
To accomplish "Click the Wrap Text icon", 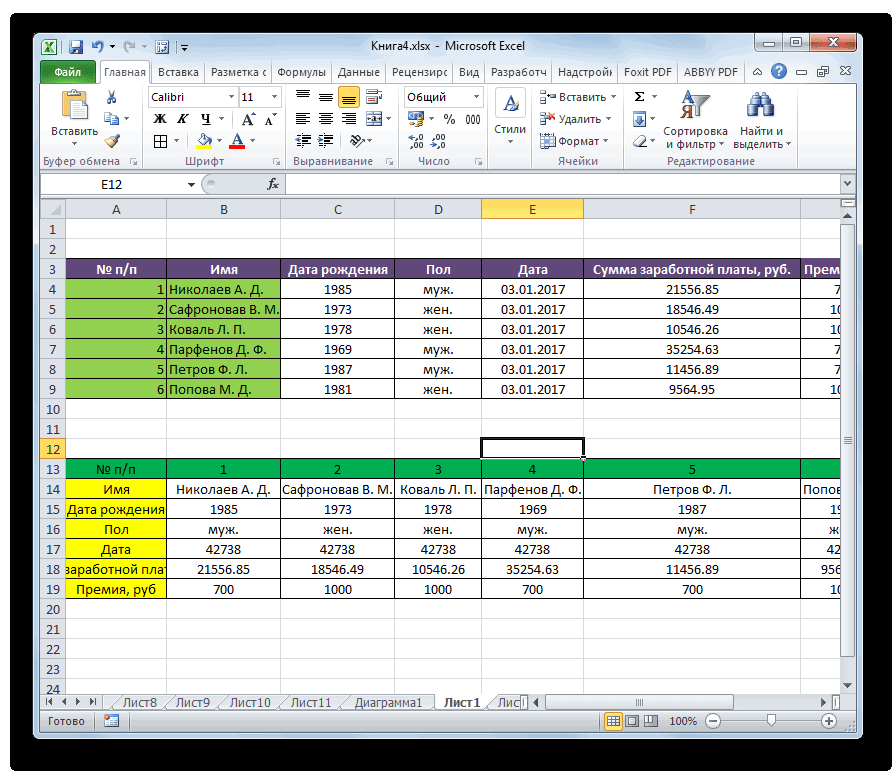I will (x=373, y=97).
